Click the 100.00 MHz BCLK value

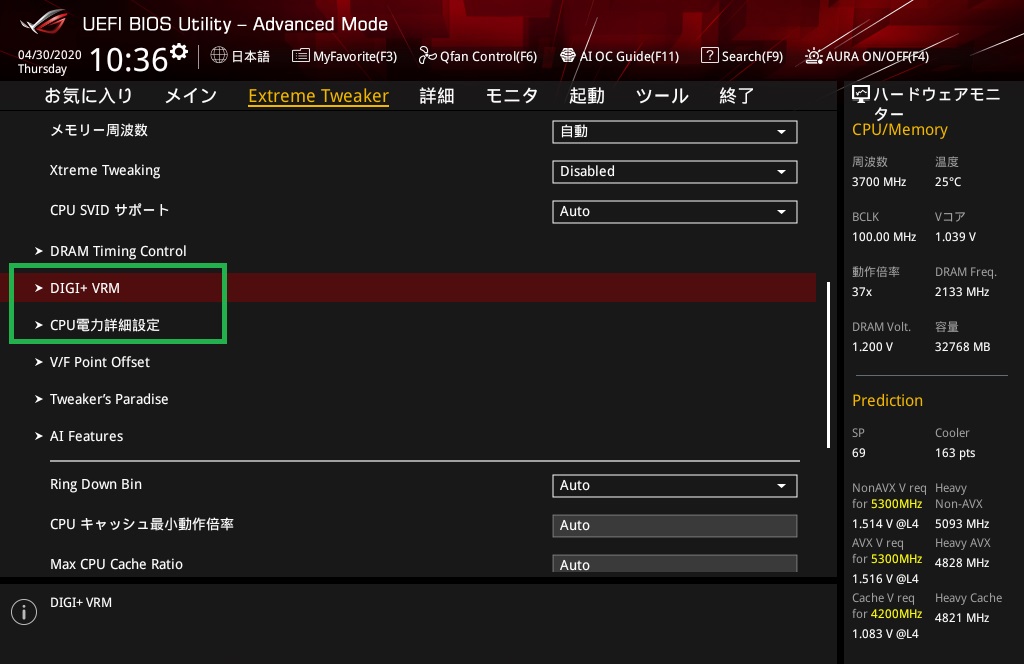pyautogui.click(x=884, y=237)
